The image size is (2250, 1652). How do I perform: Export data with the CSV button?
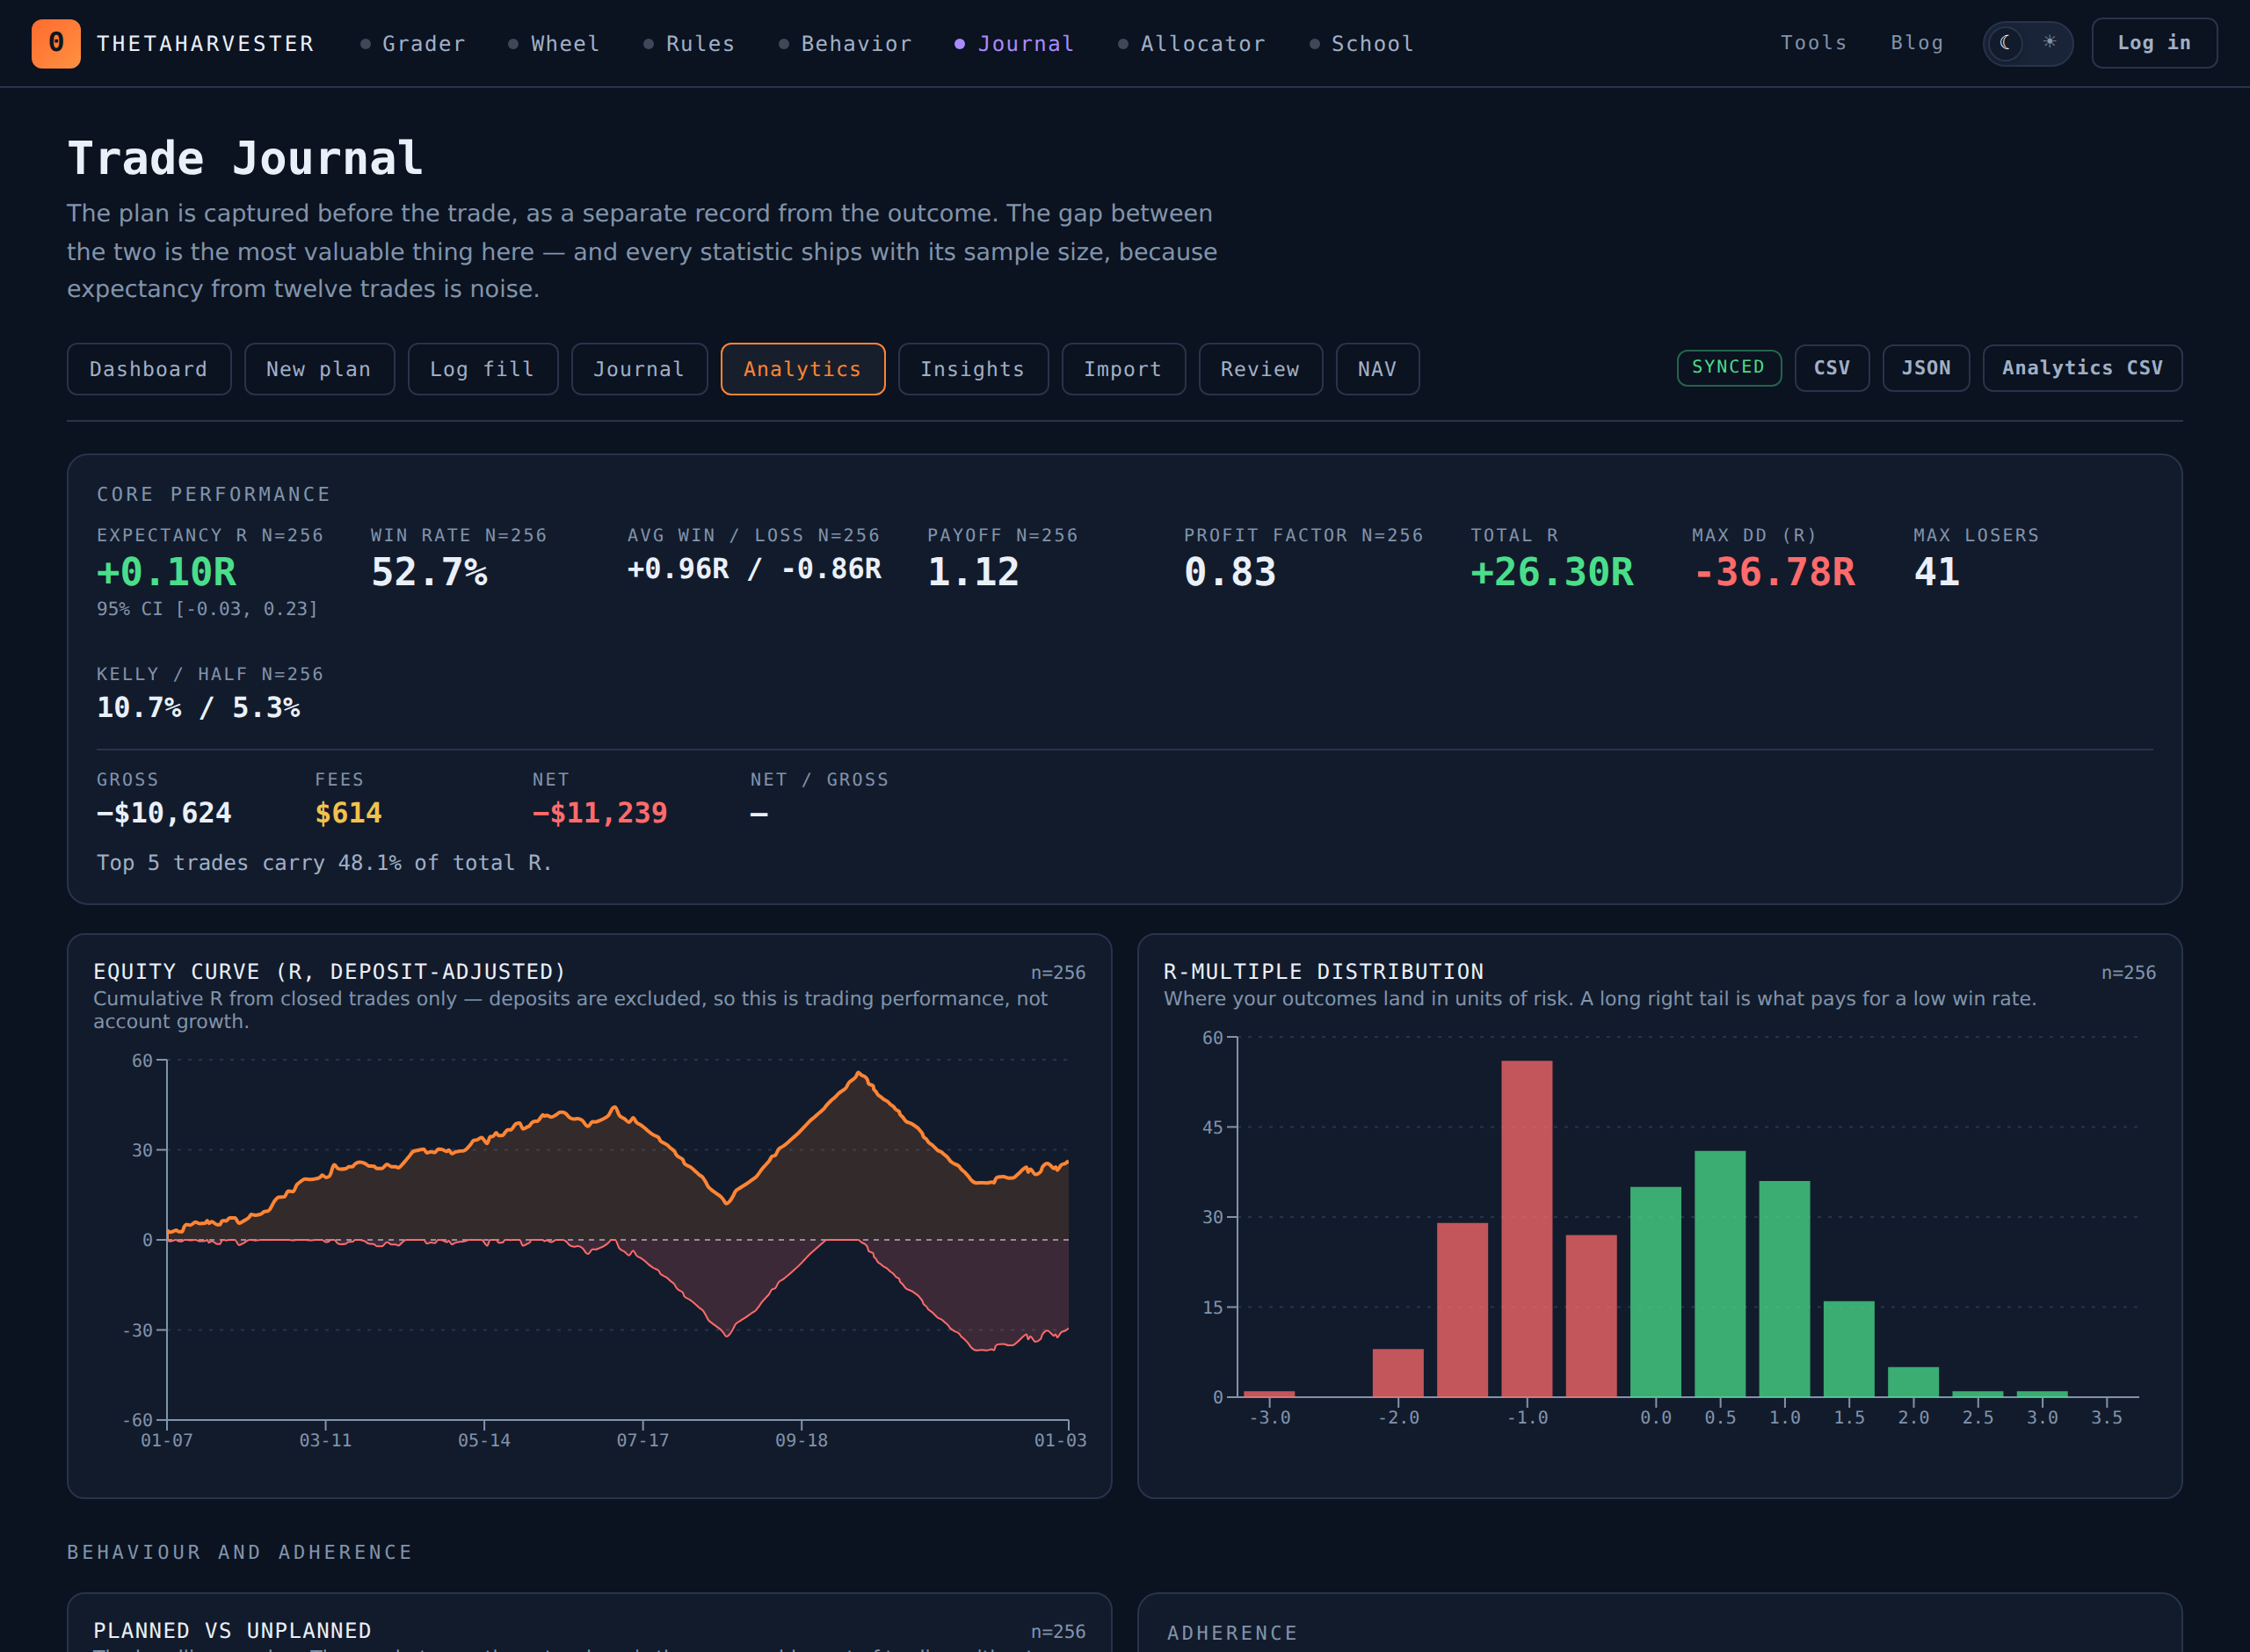[1831, 368]
